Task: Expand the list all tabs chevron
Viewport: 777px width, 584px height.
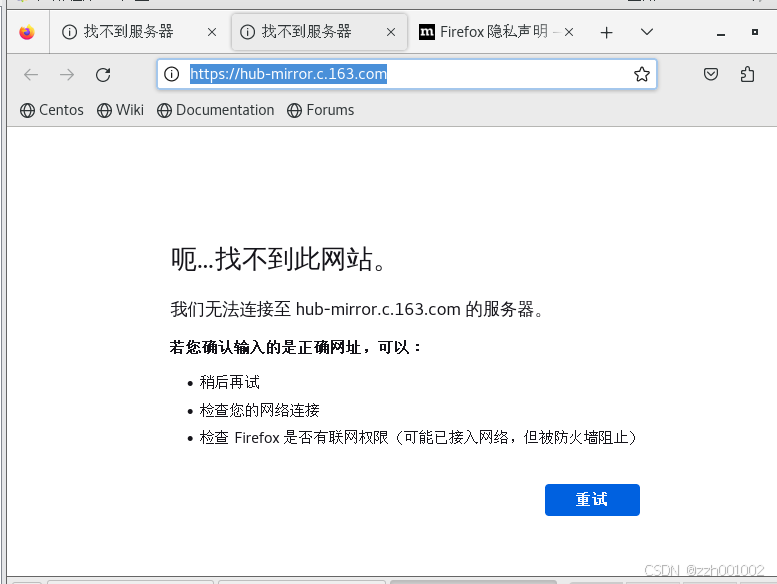Action: click(x=647, y=32)
